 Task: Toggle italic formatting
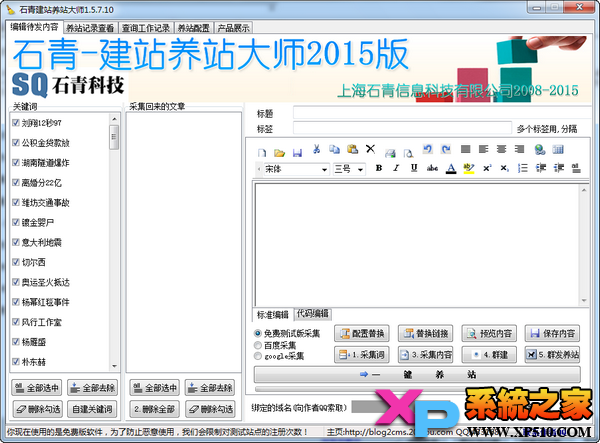pyautogui.click(x=396, y=168)
